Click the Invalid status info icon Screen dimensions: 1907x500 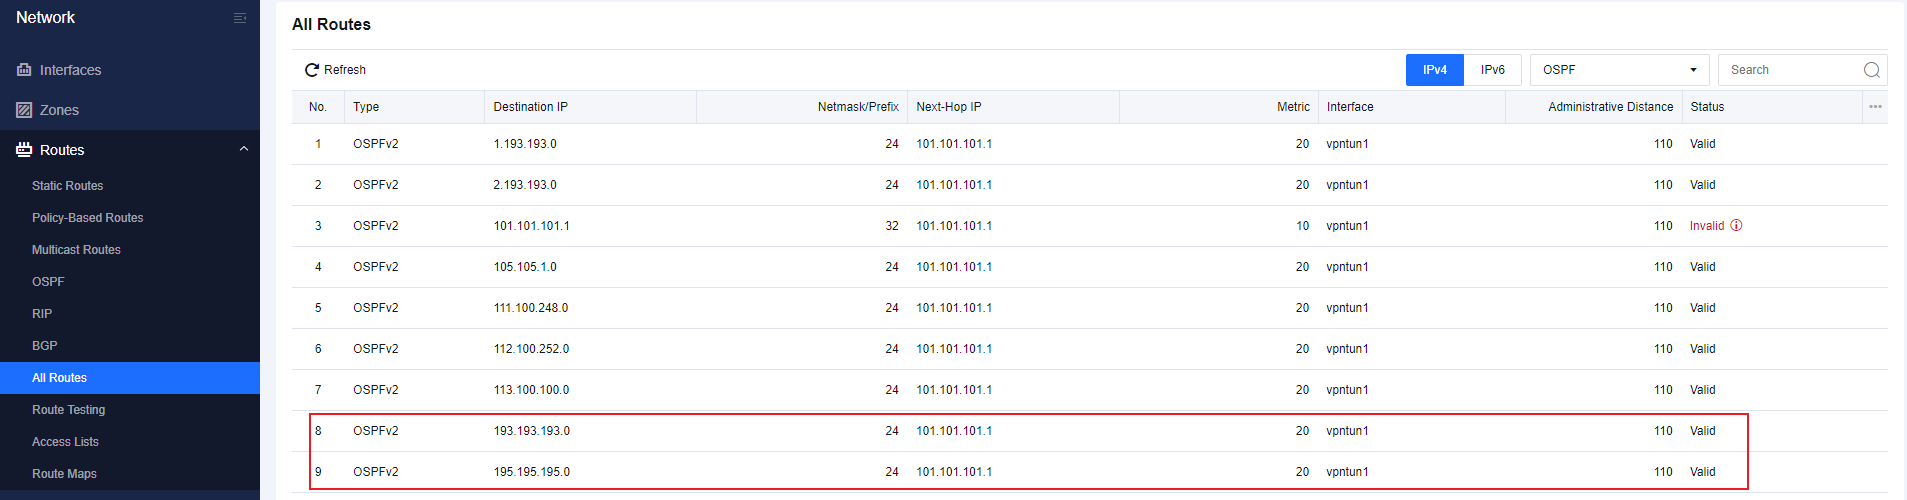1736,225
